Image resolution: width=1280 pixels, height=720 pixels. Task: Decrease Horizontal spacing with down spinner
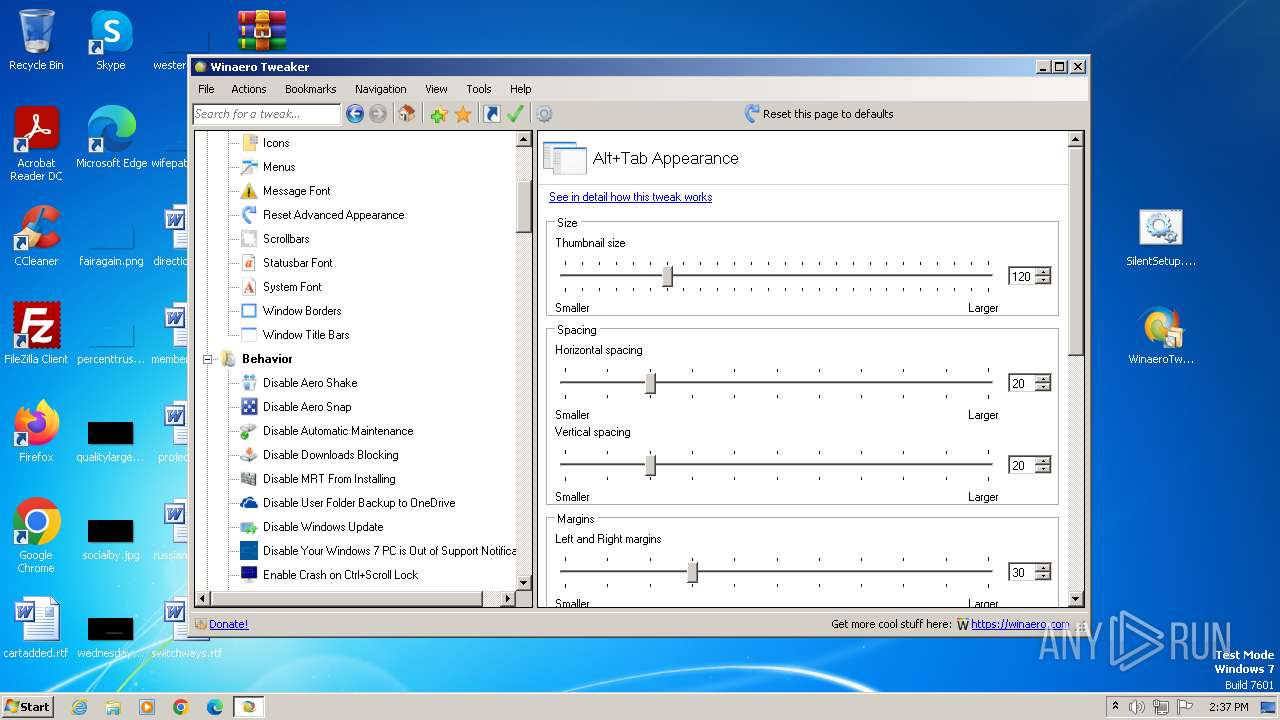[x=1043, y=388]
